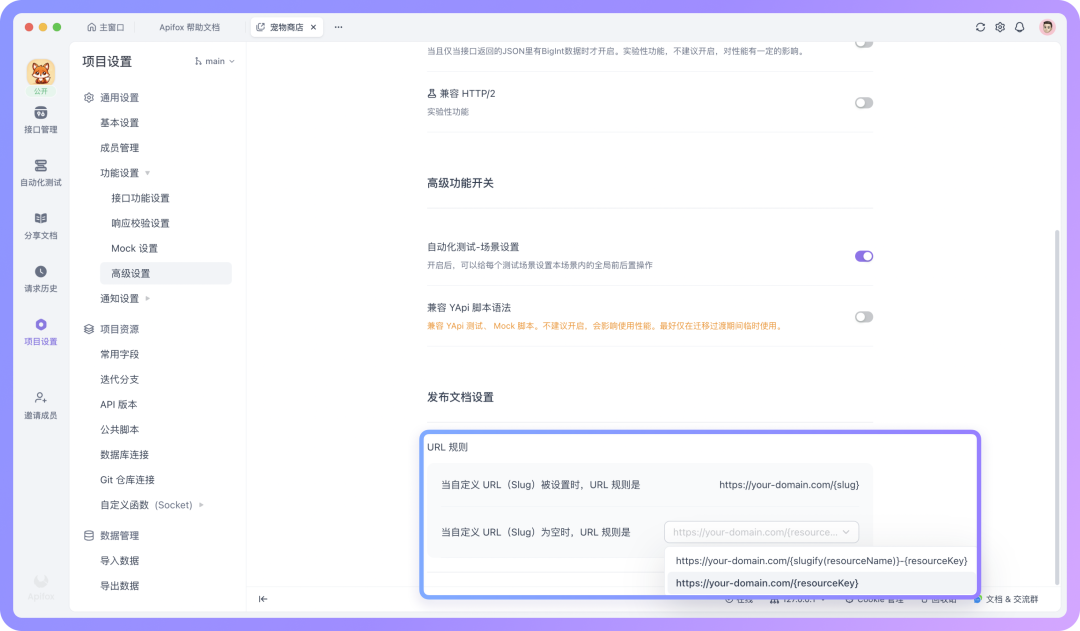1080x631 pixels.
Task: Collapse the 功能设置 tree arrow
Action: coord(147,173)
